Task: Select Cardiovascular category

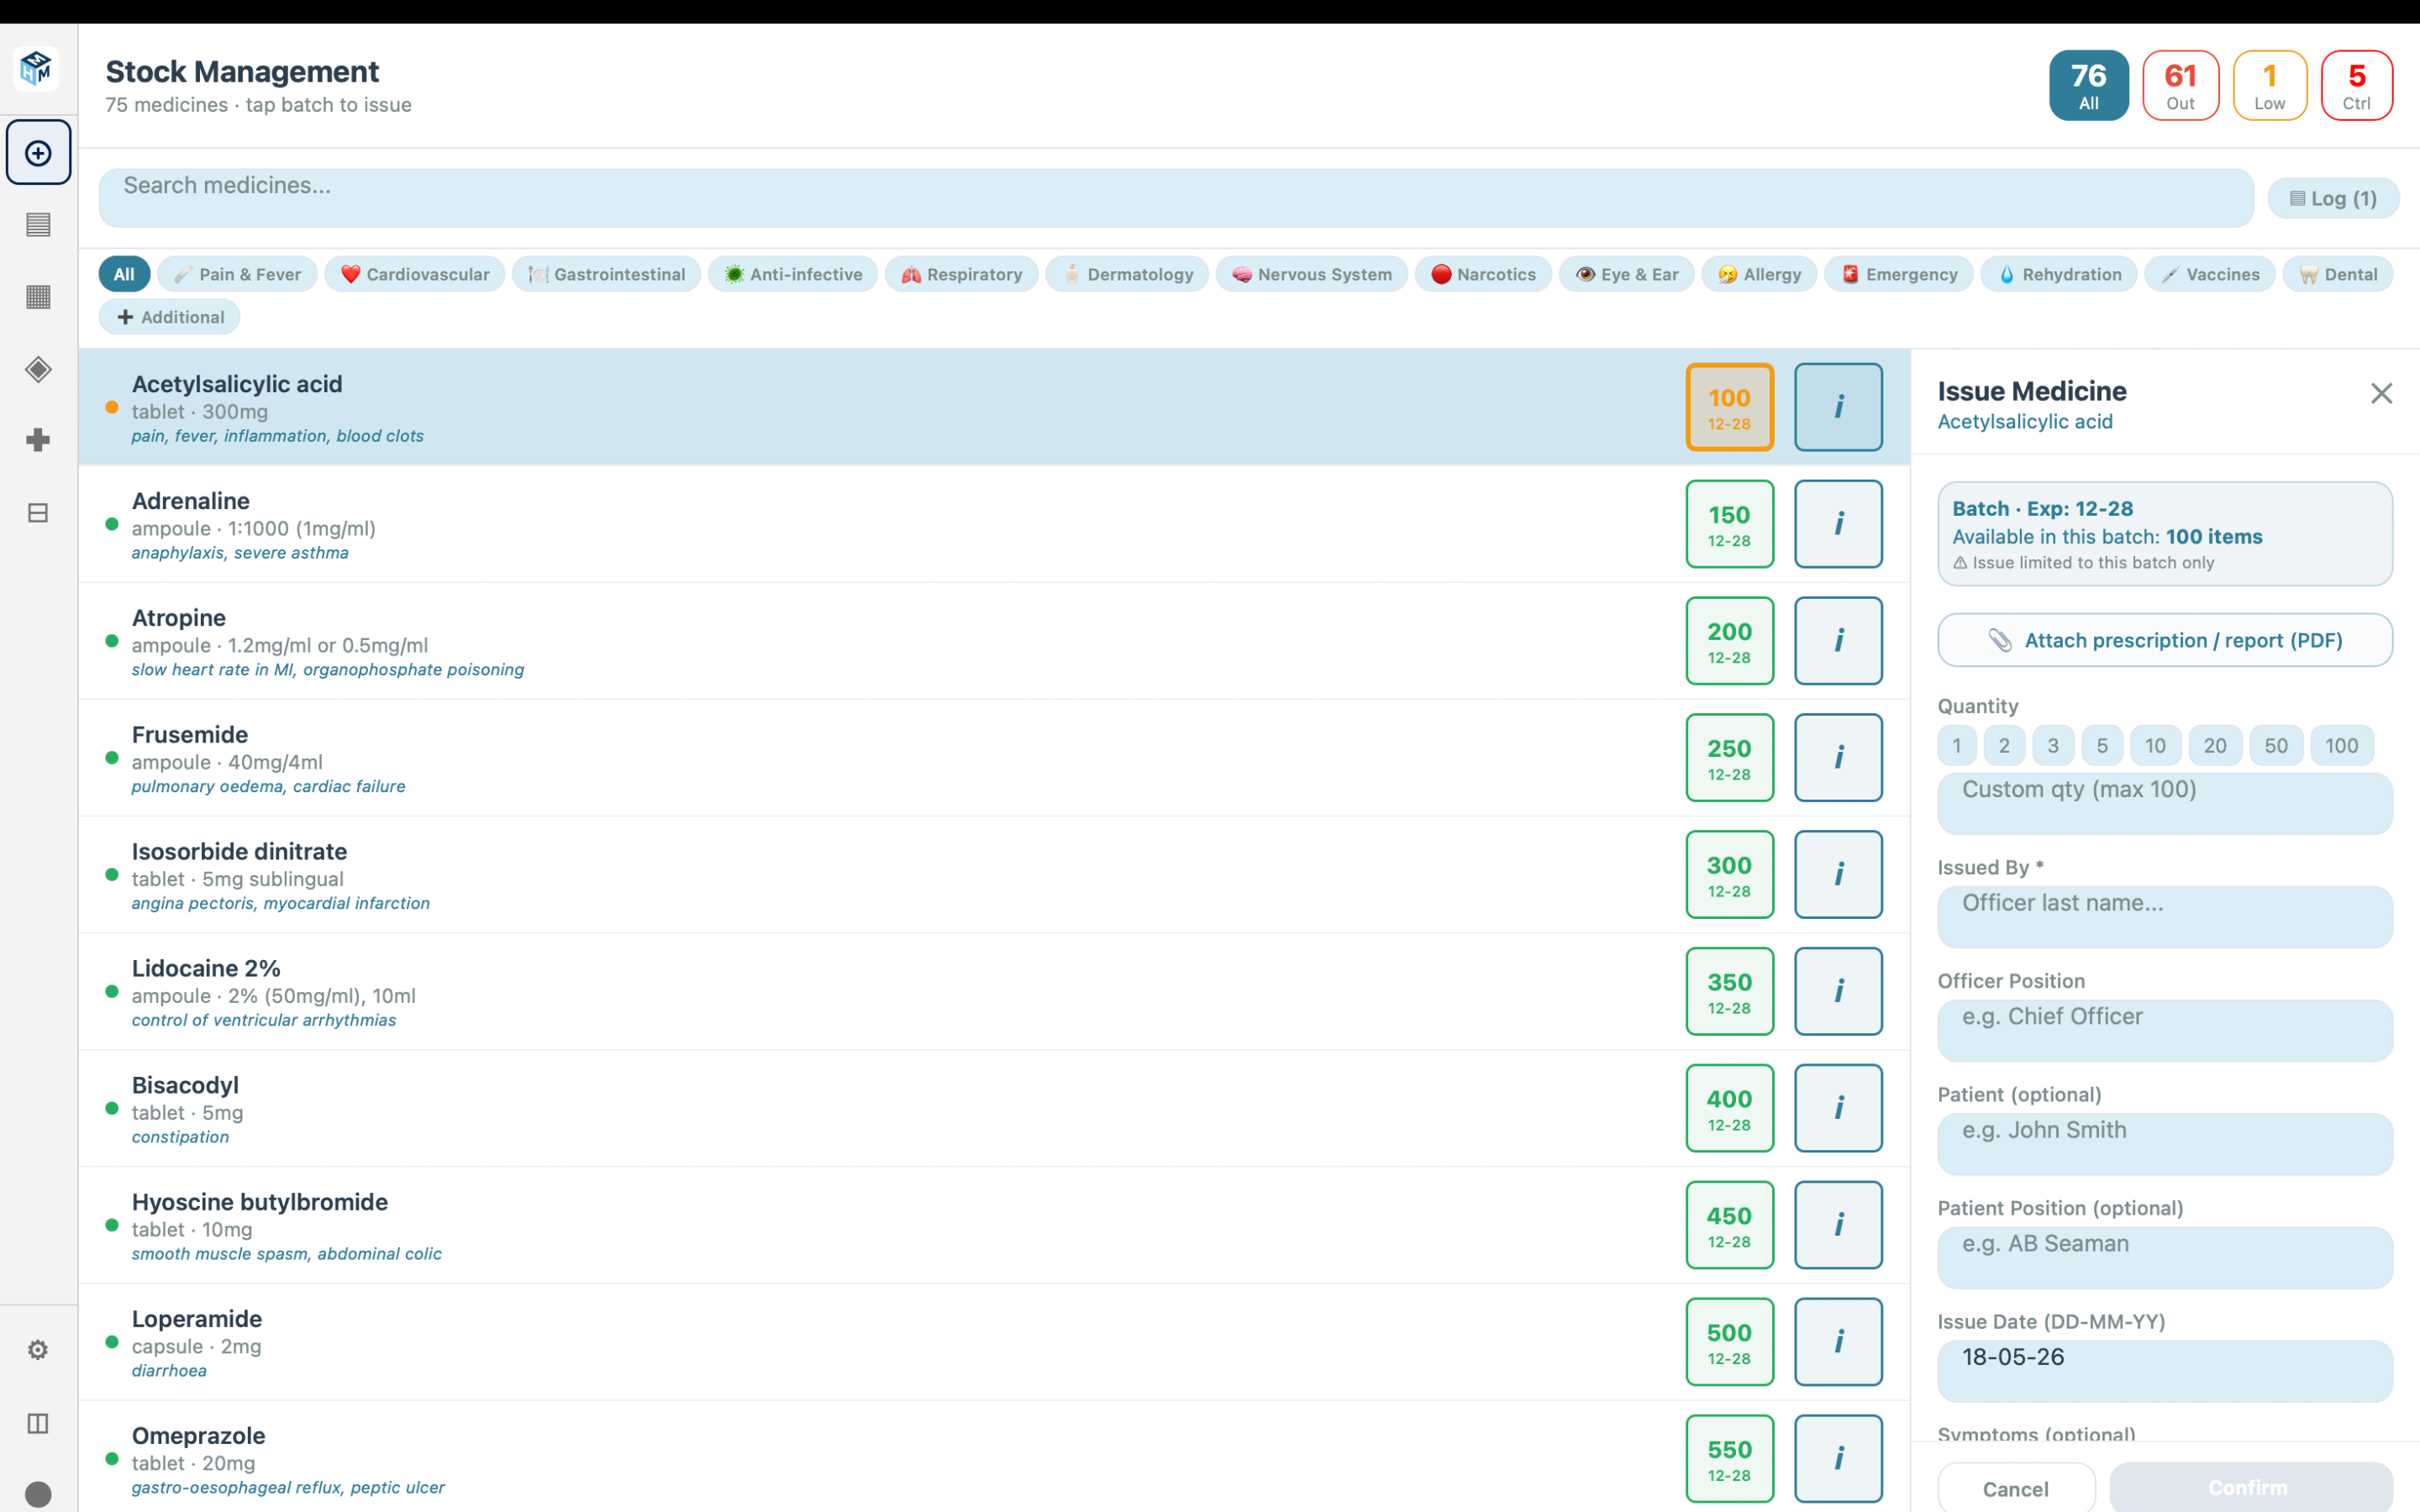Action: (x=414, y=274)
